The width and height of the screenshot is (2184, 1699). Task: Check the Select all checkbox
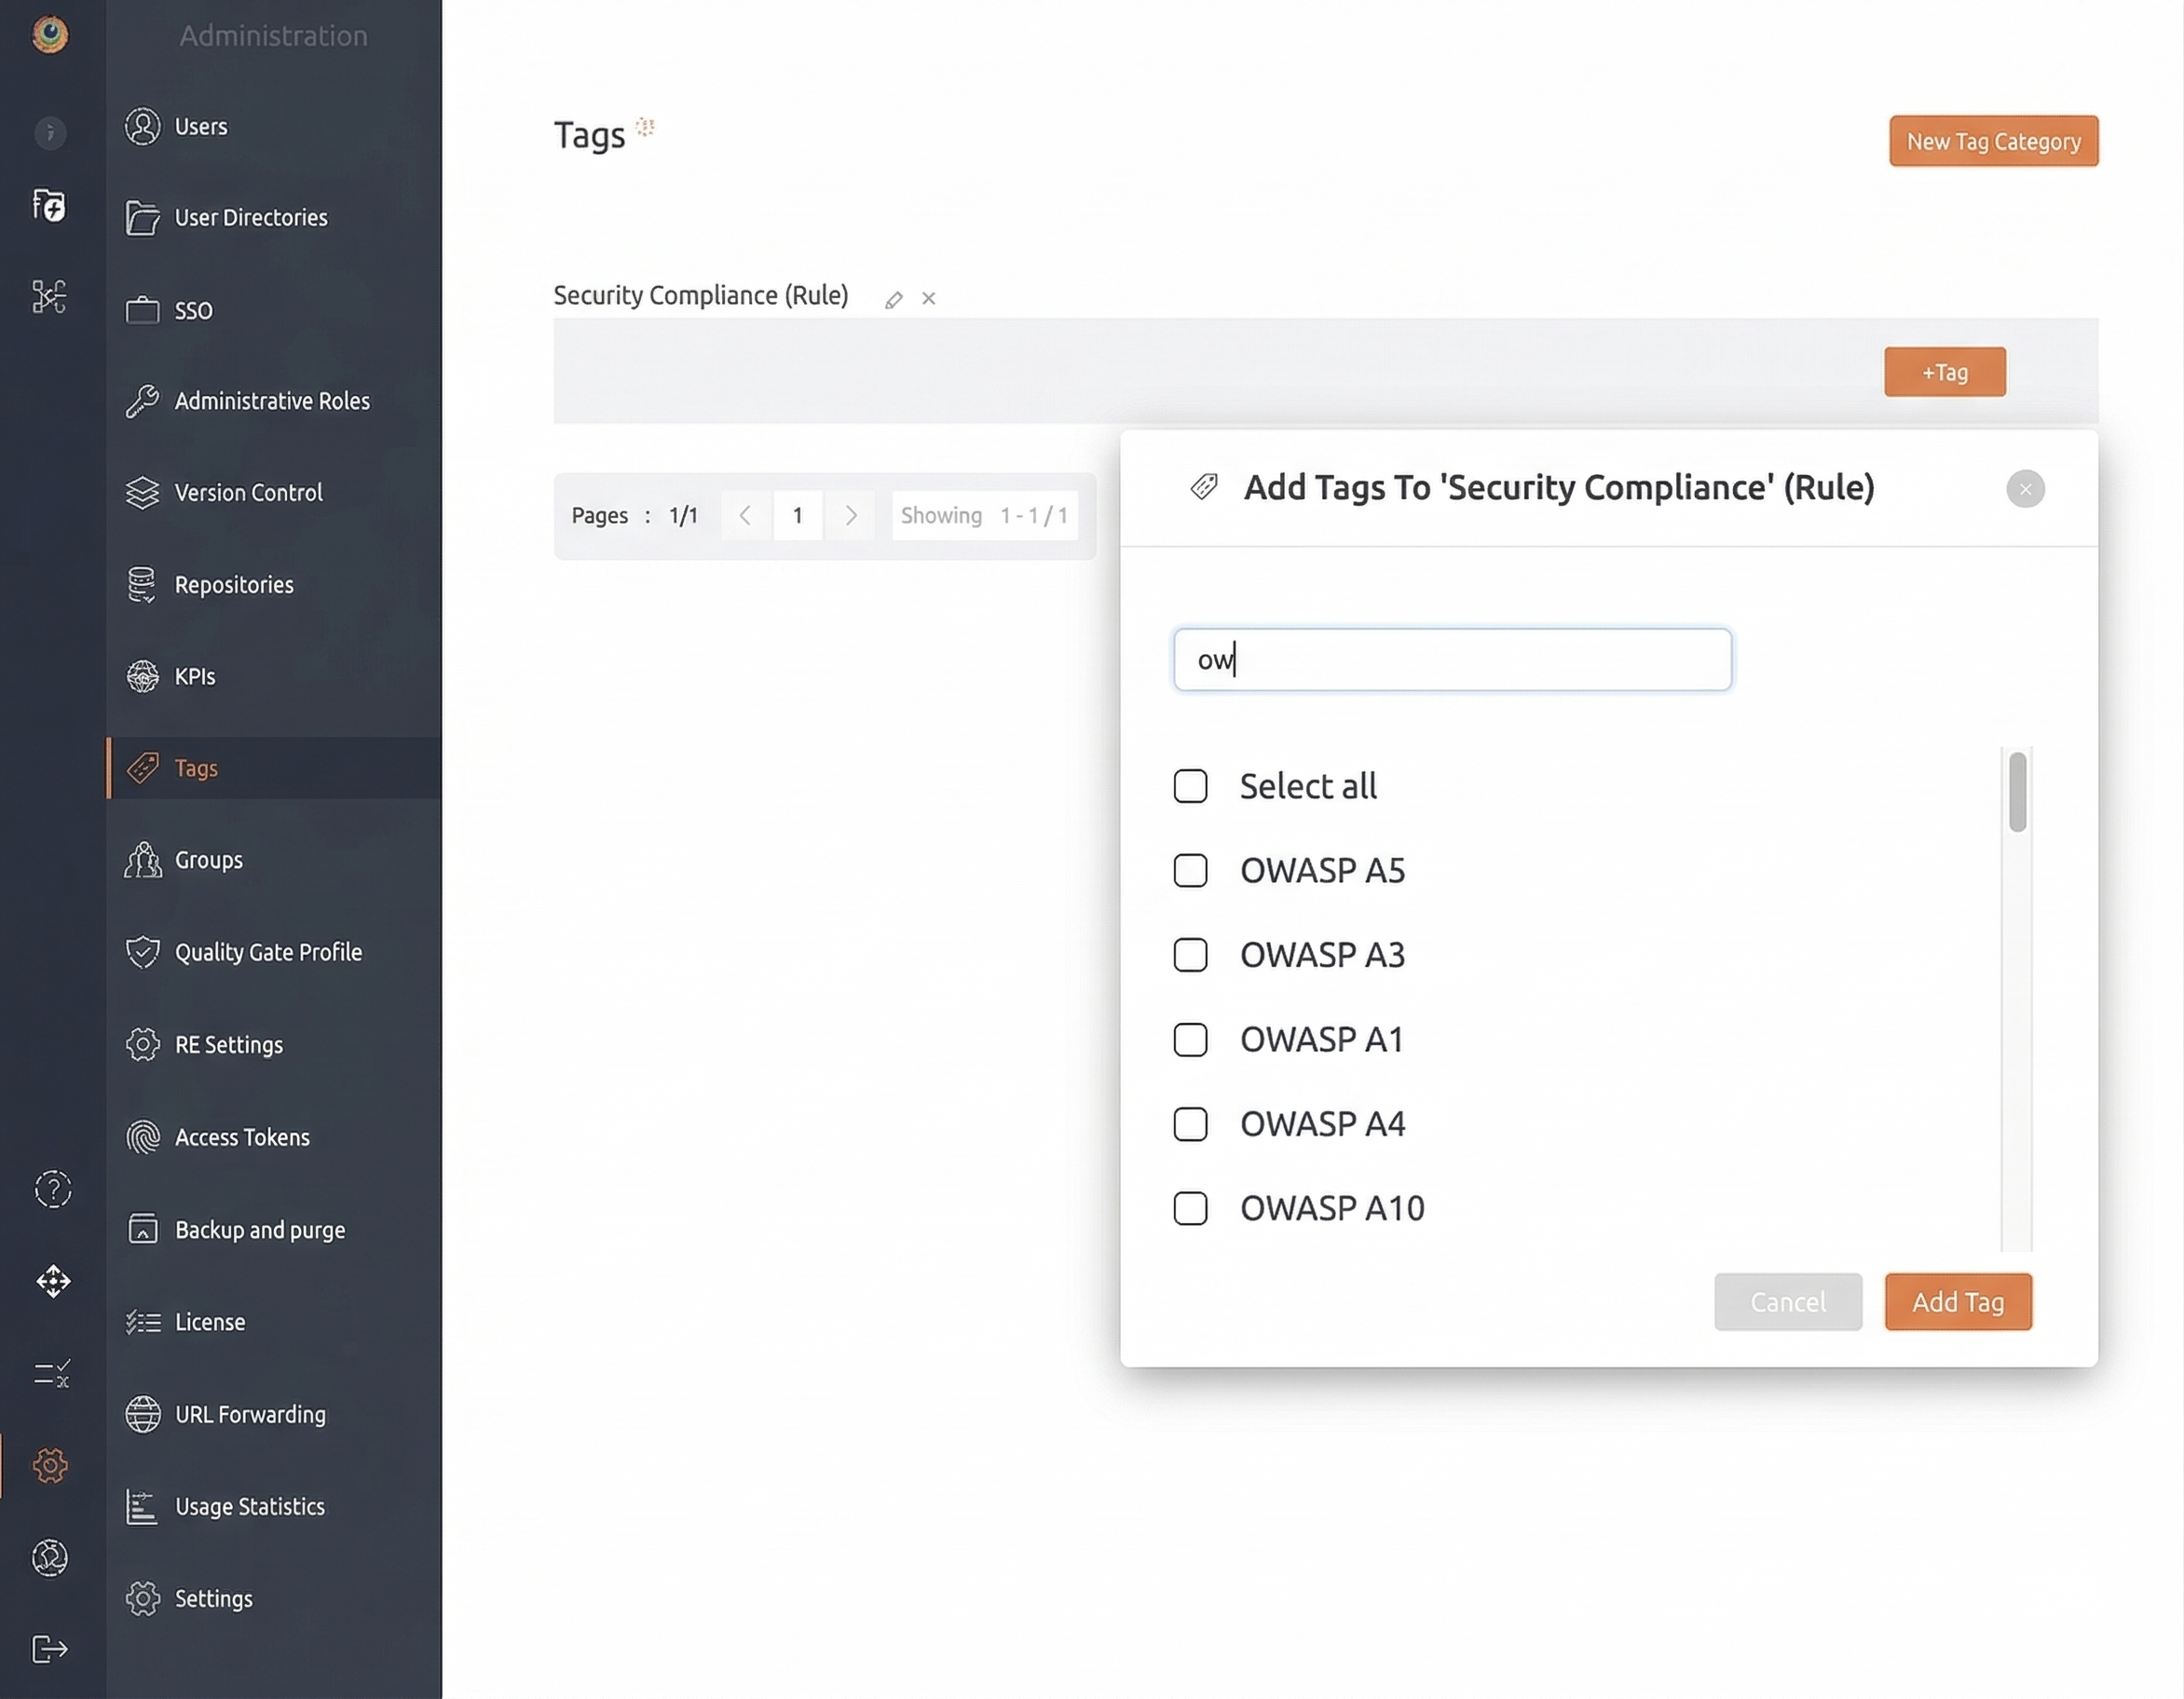1190,786
